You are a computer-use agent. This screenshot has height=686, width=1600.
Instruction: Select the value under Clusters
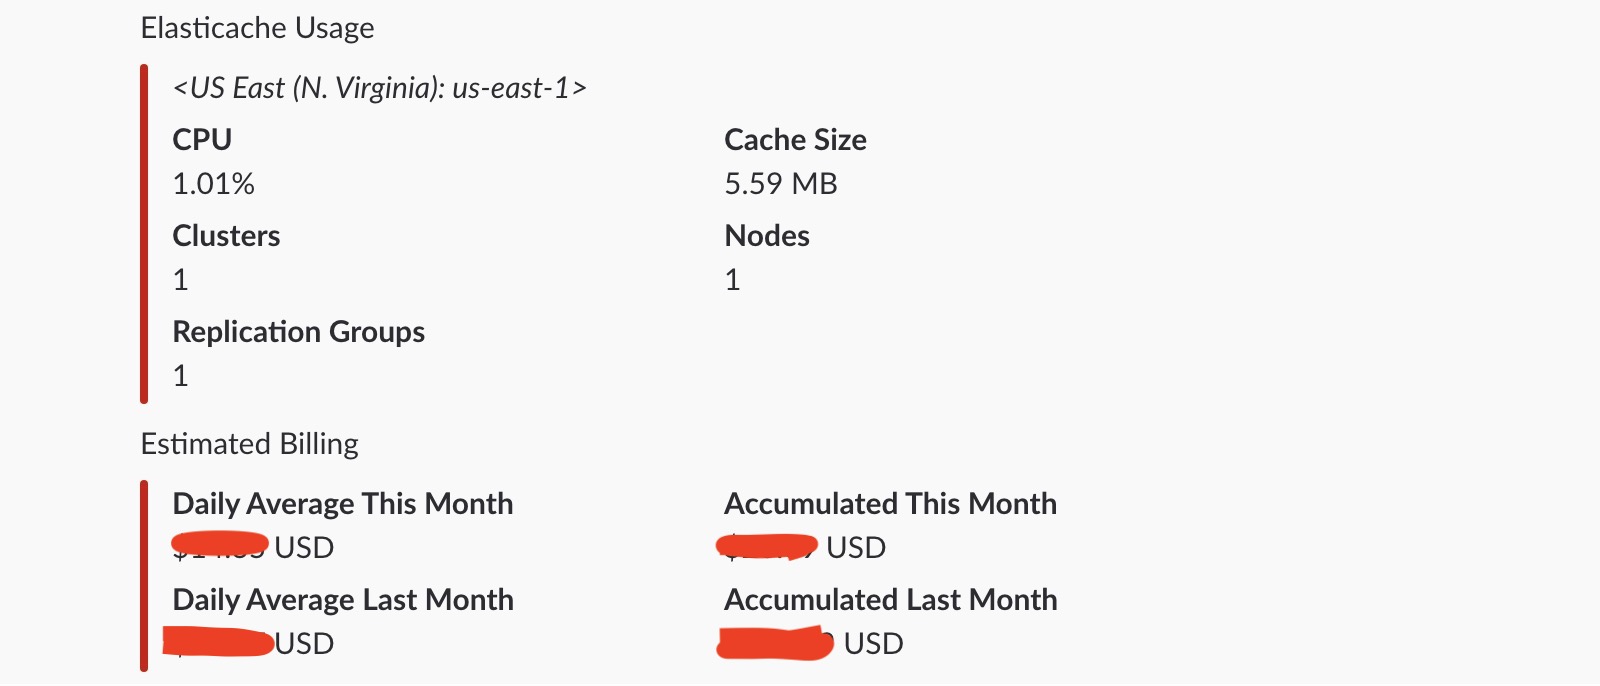tap(181, 280)
